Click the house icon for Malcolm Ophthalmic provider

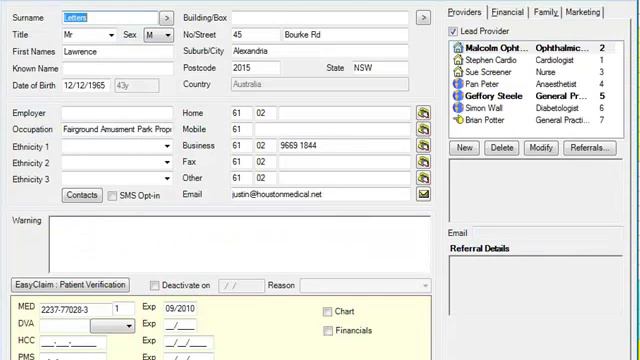[x=458, y=48]
